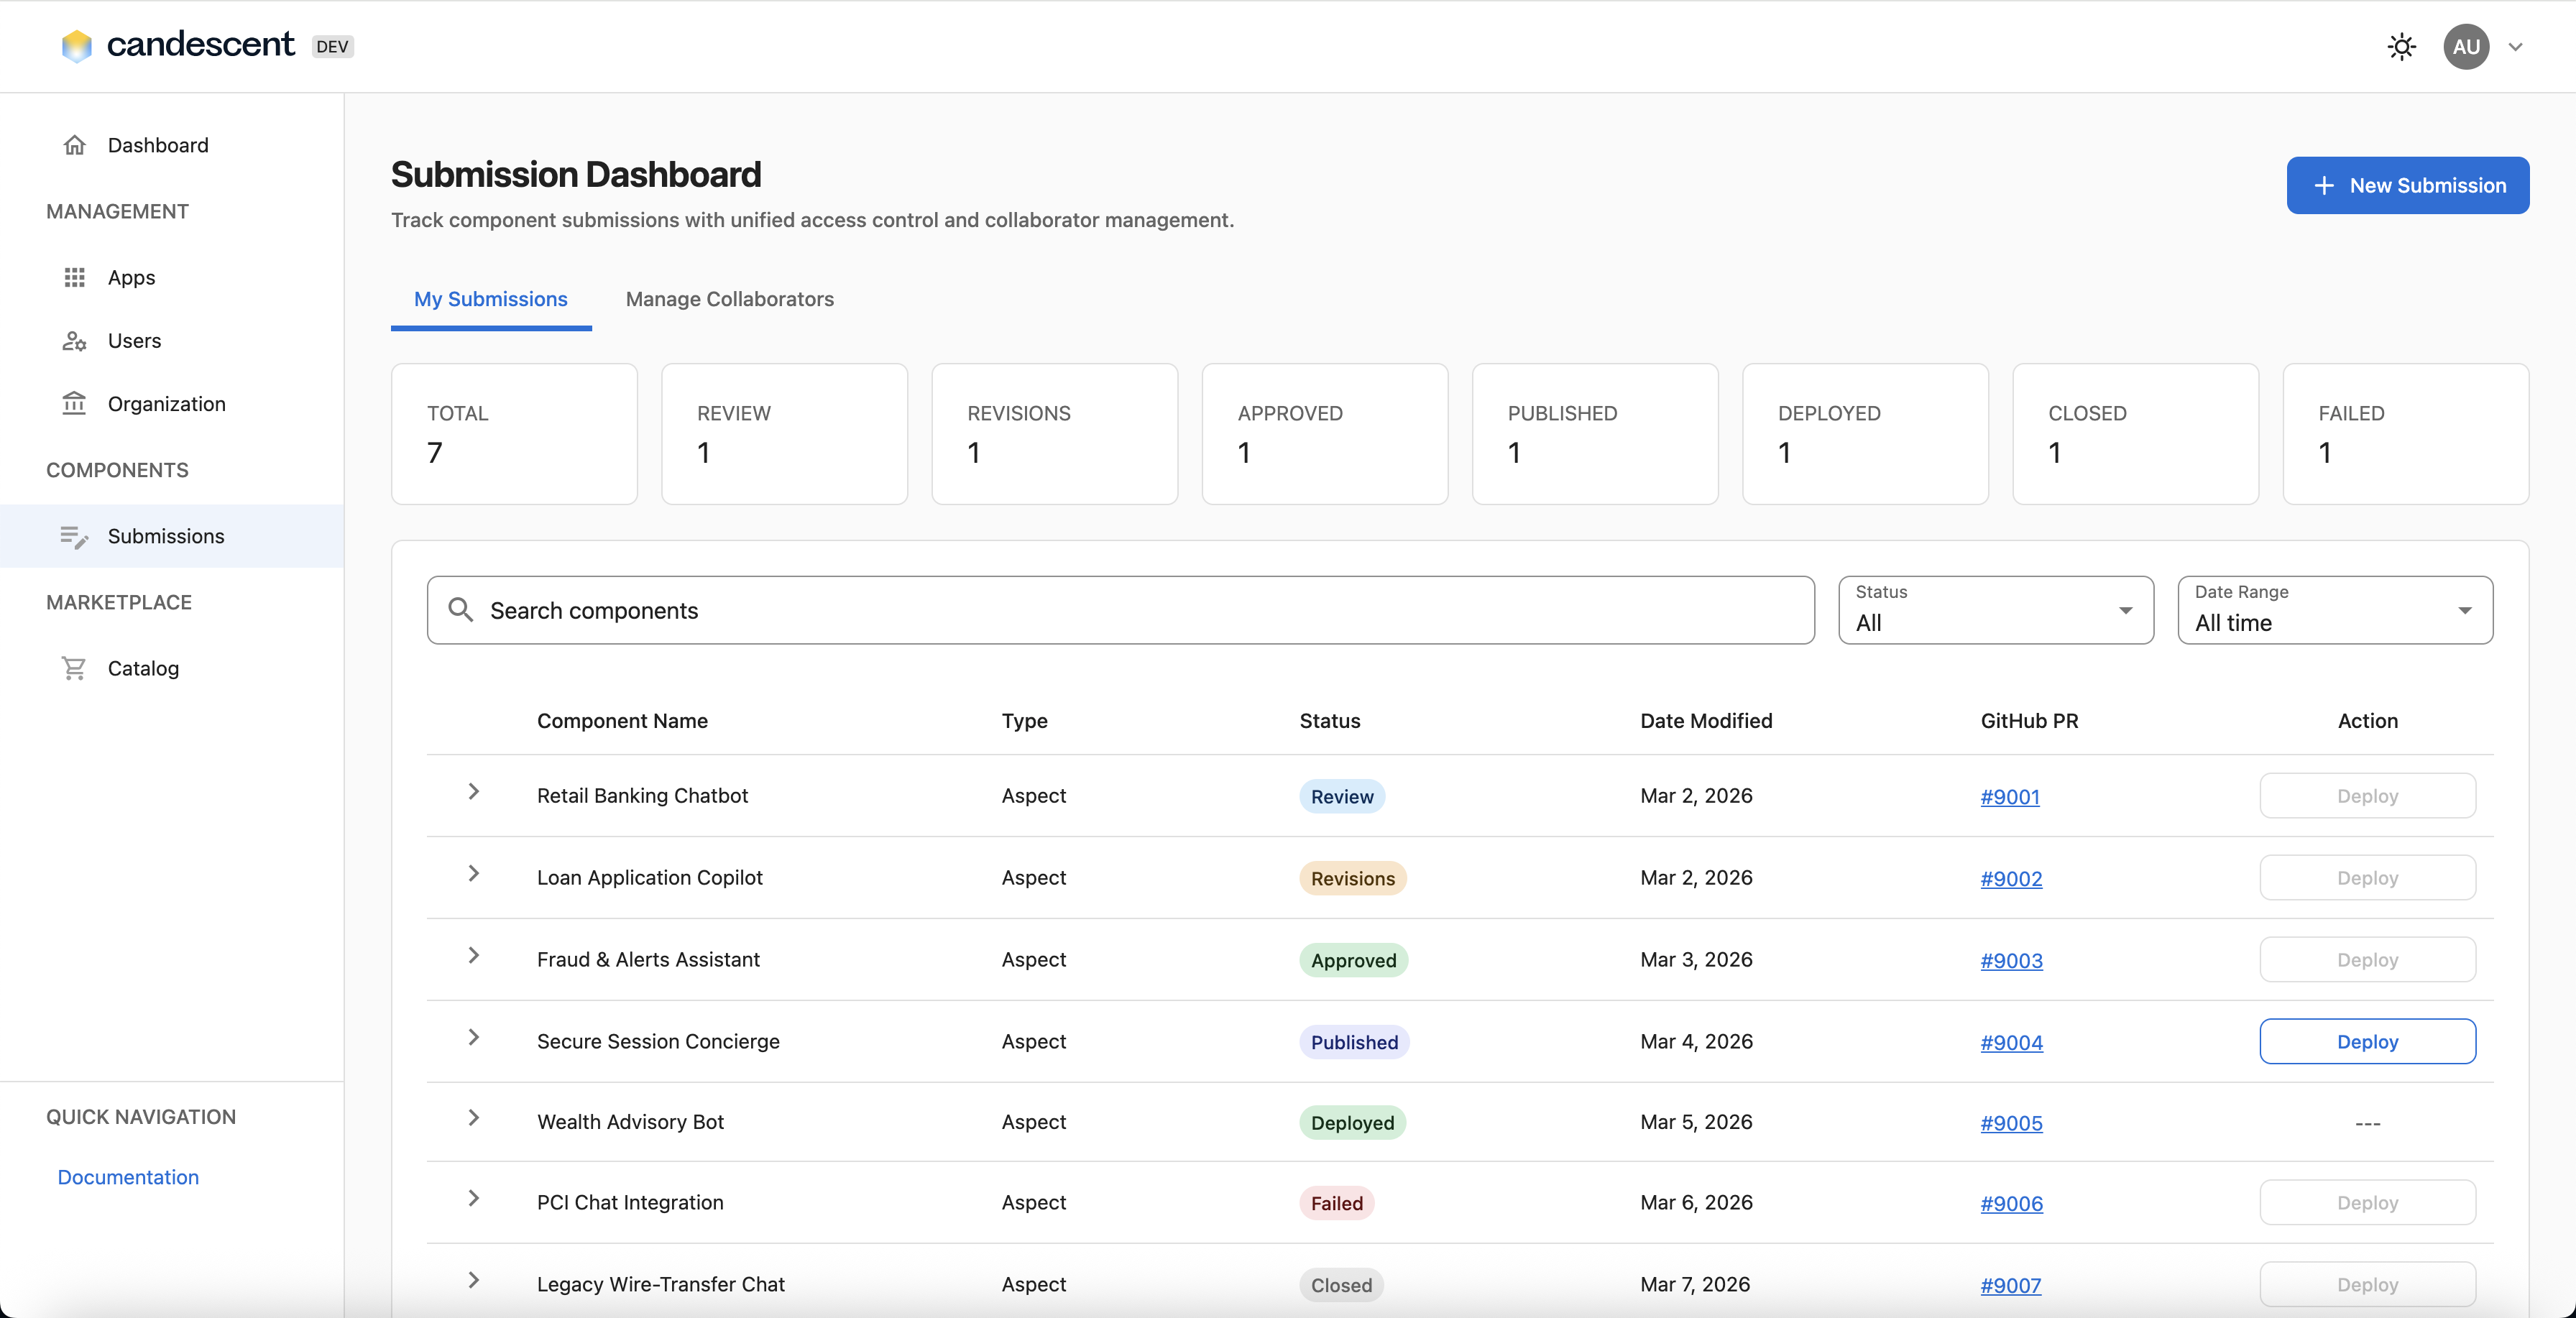
Task: Open Users via the people icon
Action: (x=75, y=340)
